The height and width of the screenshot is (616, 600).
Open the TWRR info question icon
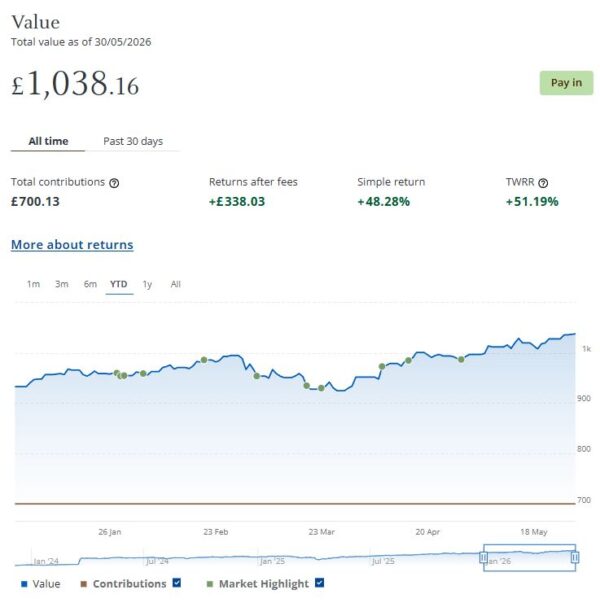tap(543, 183)
